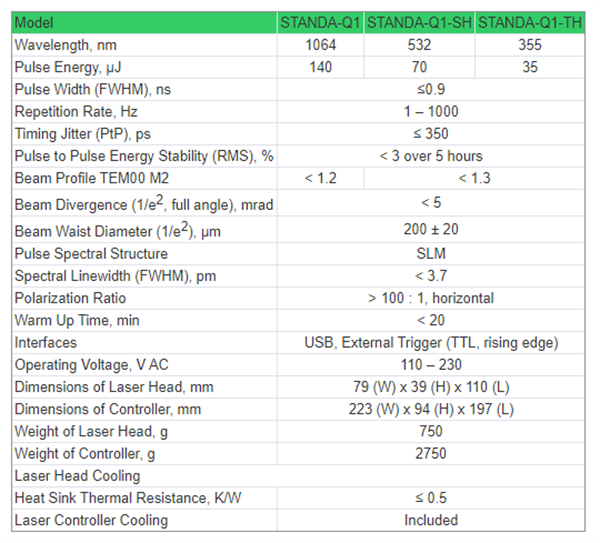Viewport: 600px width, 543px height.
Task: Click the pulse energy value 140
Action: point(320,67)
